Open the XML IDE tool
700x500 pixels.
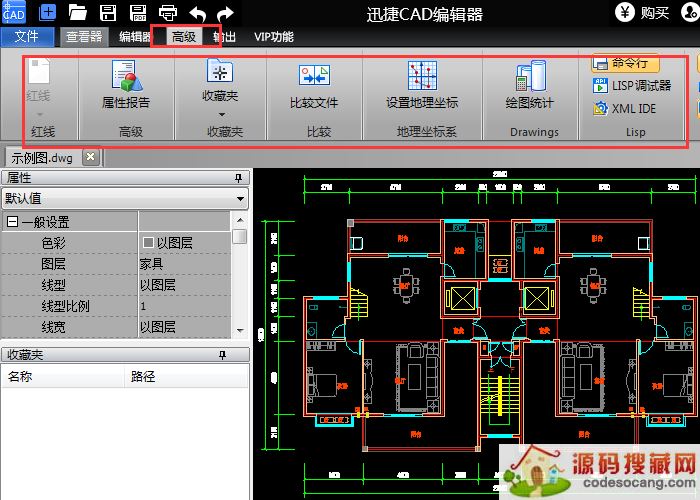click(x=632, y=107)
